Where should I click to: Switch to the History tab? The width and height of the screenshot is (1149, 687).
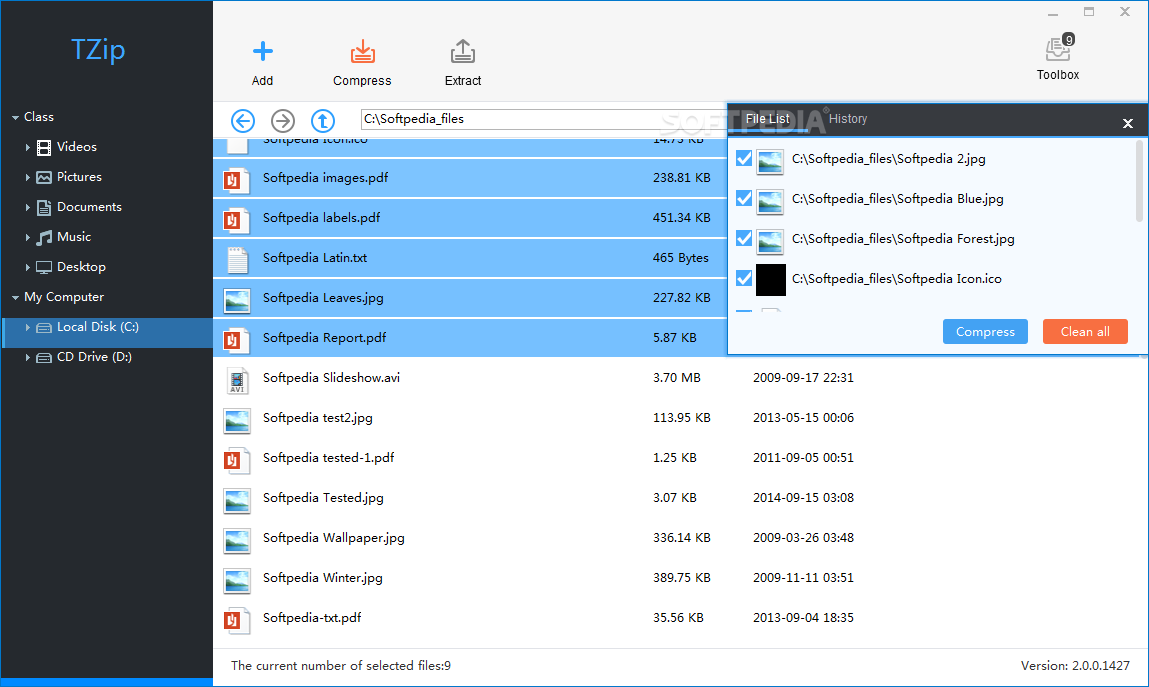pyautogui.click(x=848, y=119)
